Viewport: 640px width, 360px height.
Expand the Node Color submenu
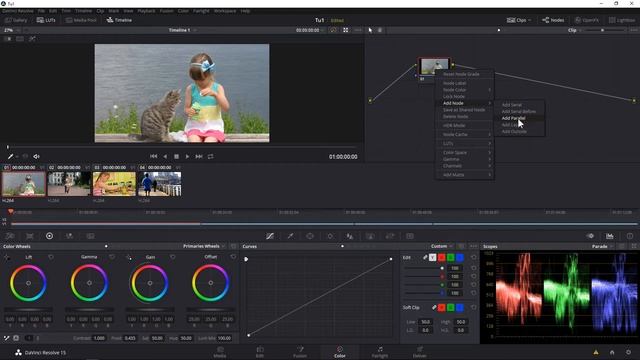(x=465, y=90)
